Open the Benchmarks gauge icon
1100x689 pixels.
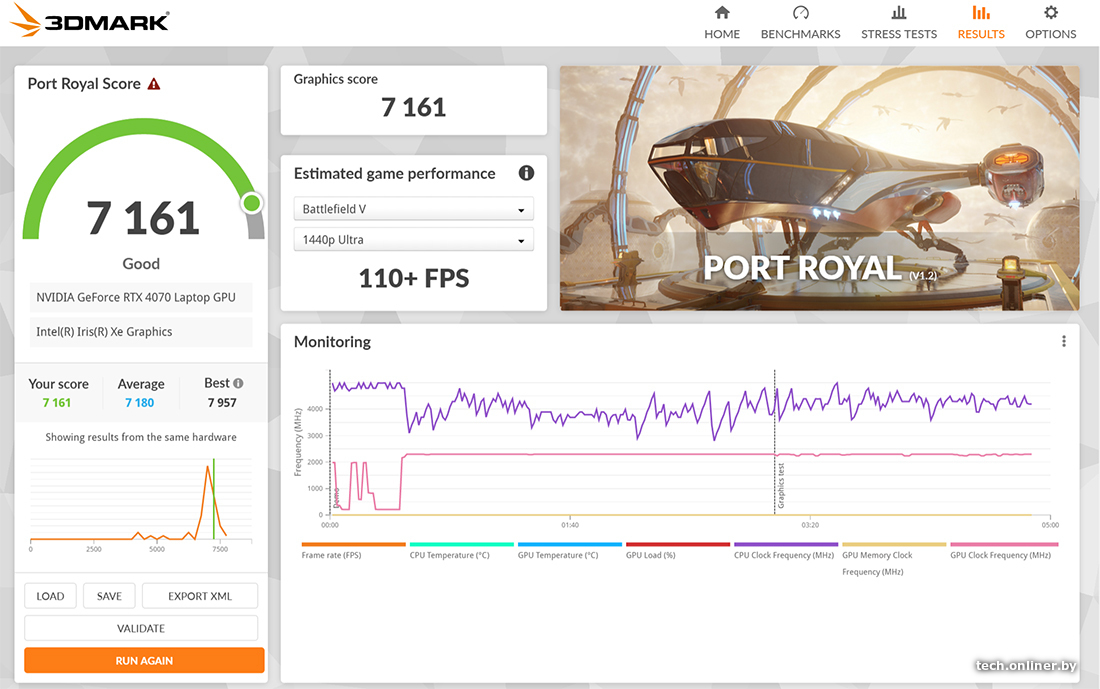[x=800, y=13]
